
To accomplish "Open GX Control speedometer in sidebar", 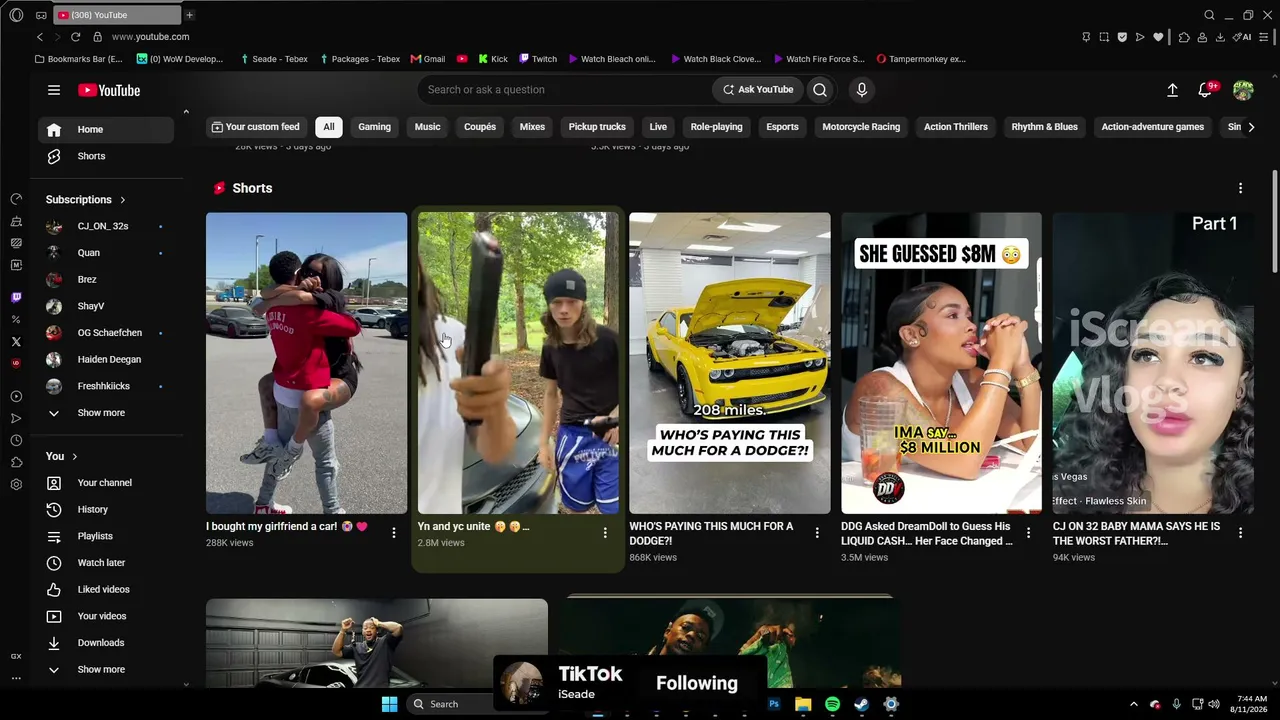I will (16, 199).
